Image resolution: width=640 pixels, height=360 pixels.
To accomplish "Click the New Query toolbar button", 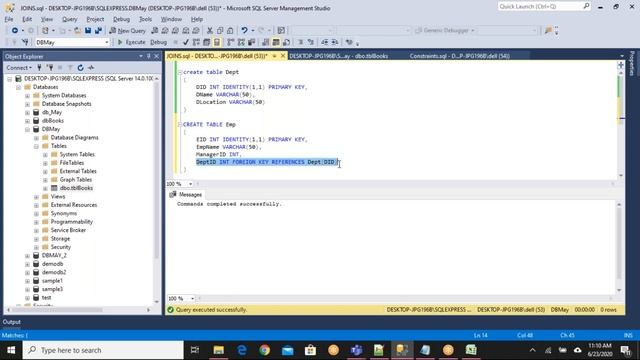I will 127,31.
